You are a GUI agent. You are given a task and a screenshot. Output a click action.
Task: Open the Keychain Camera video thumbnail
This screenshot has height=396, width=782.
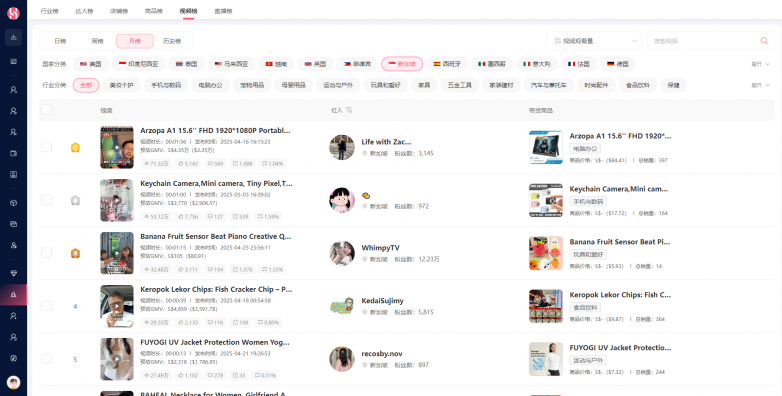click(x=117, y=200)
